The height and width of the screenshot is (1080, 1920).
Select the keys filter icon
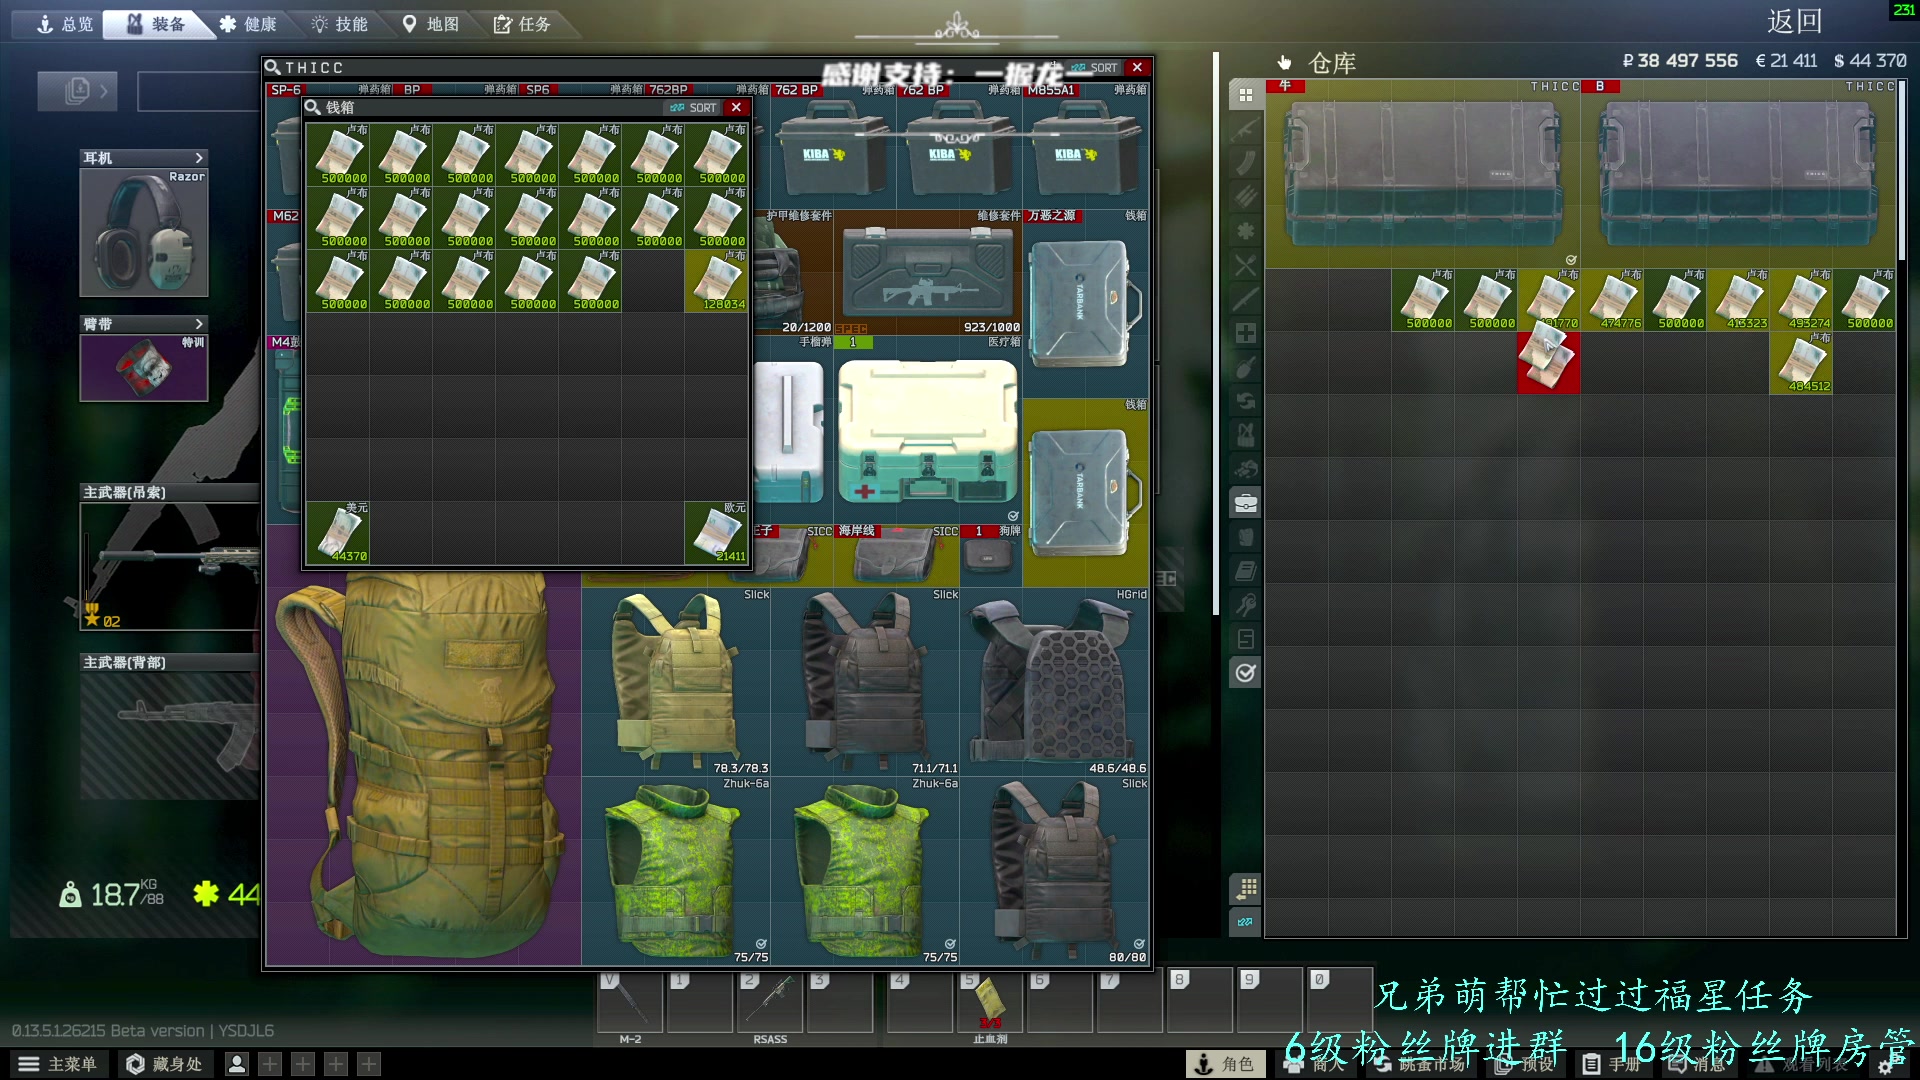tap(1245, 605)
